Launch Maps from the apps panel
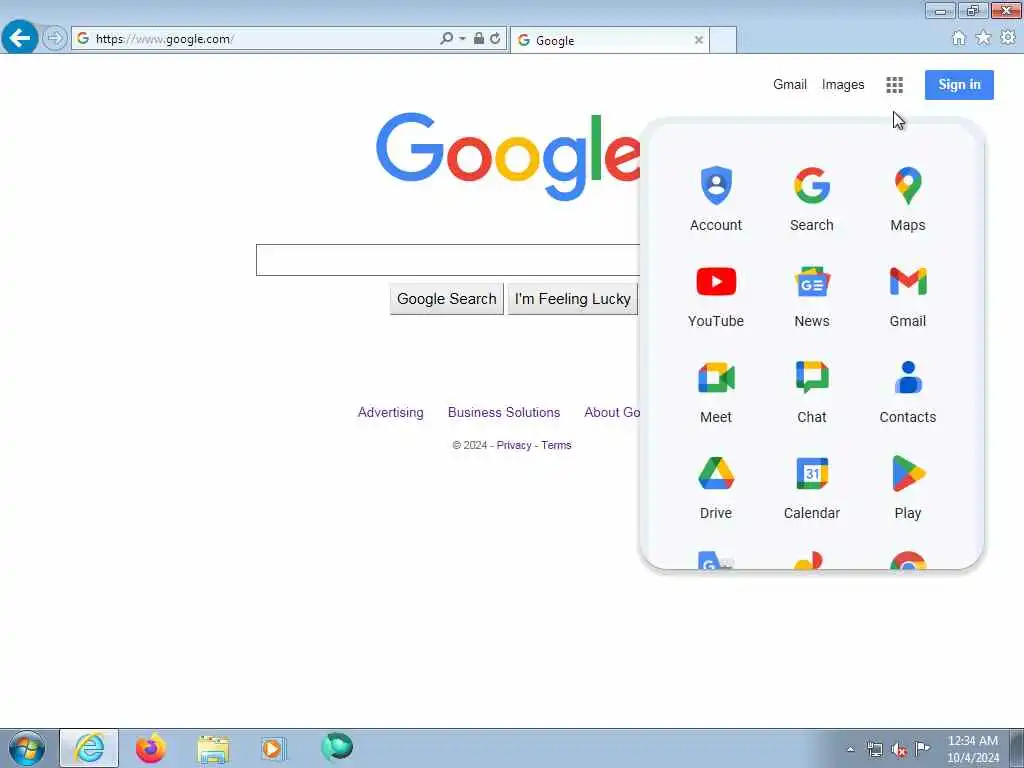This screenshot has height=768, width=1024. click(908, 199)
